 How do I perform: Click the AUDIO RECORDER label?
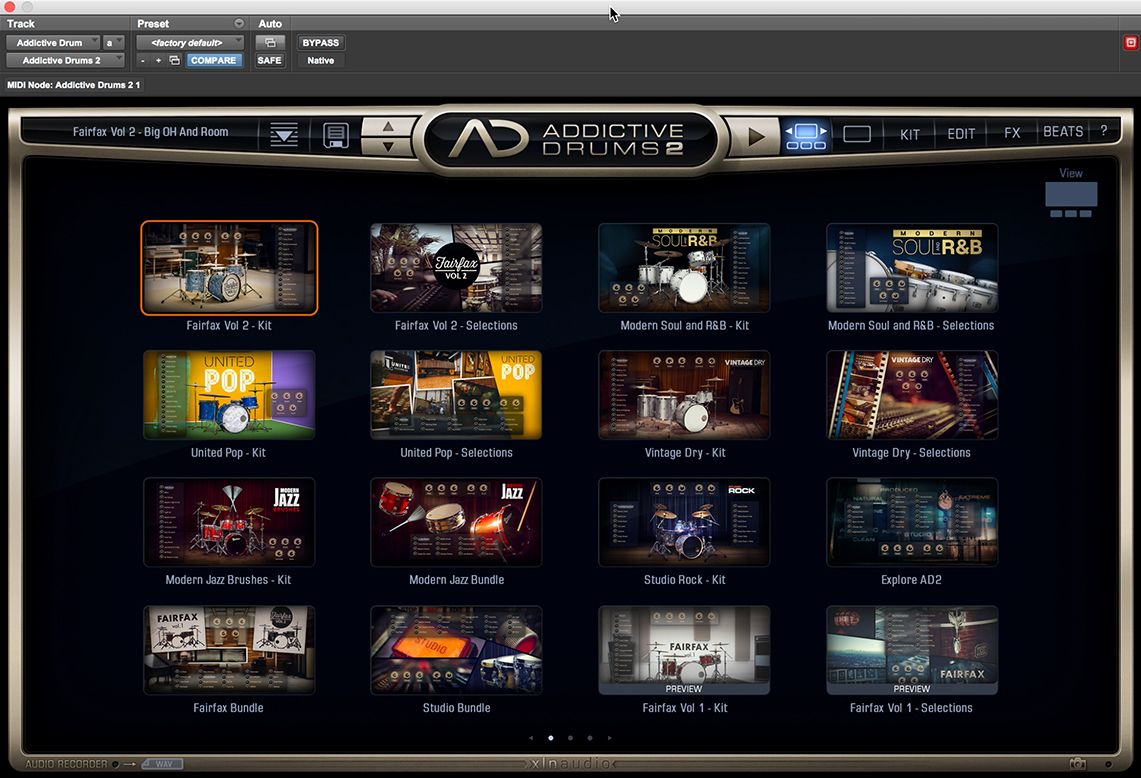(66, 764)
